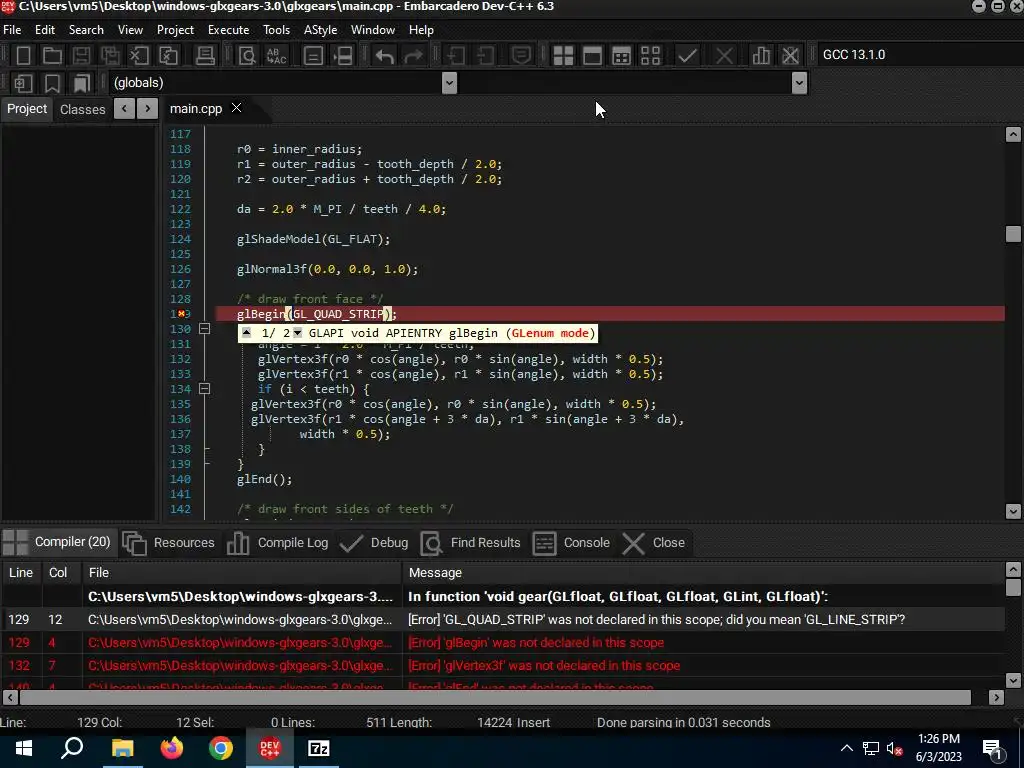
Task: Open 7-Zip from the taskbar
Action: (319, 748)
